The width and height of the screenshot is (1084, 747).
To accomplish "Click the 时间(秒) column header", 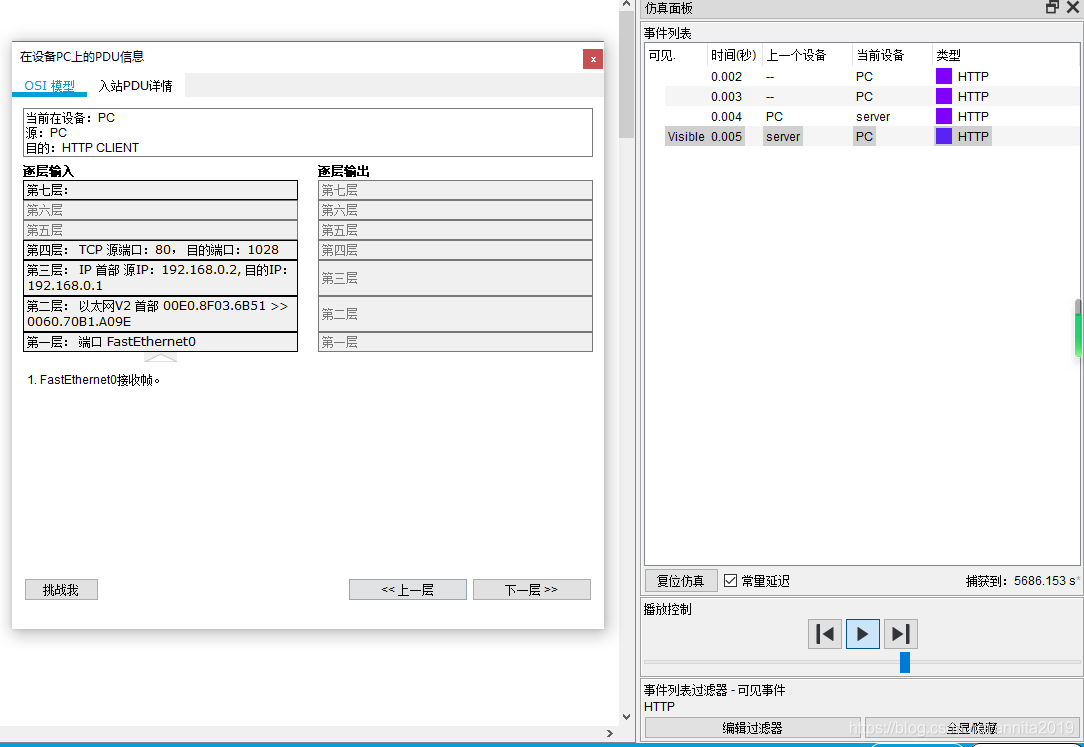I will (x=733, y=55).
